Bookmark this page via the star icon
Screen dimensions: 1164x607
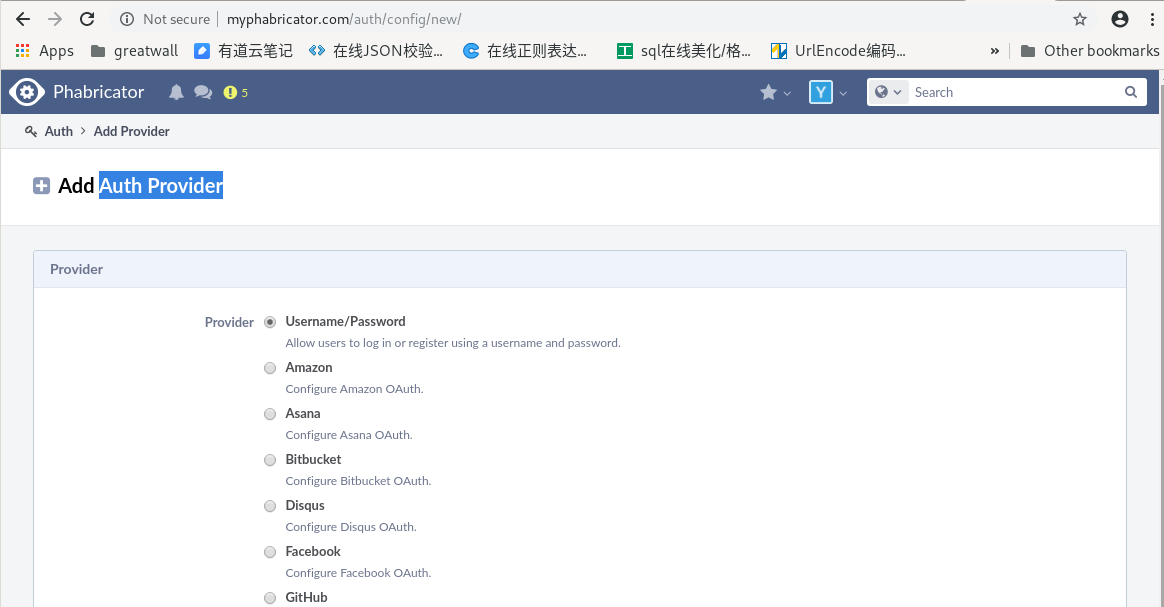click(1079, 18)
